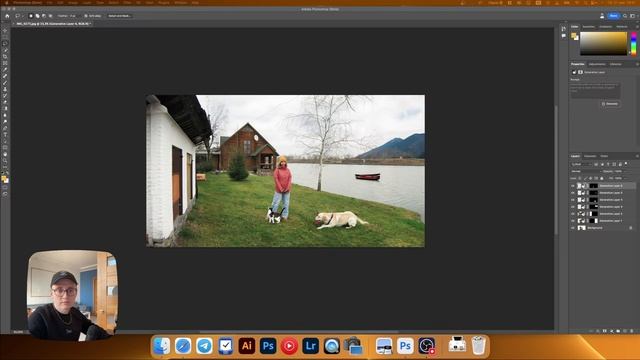
Task: Click the Home icon in options bar
Action: tap(7, 16)
